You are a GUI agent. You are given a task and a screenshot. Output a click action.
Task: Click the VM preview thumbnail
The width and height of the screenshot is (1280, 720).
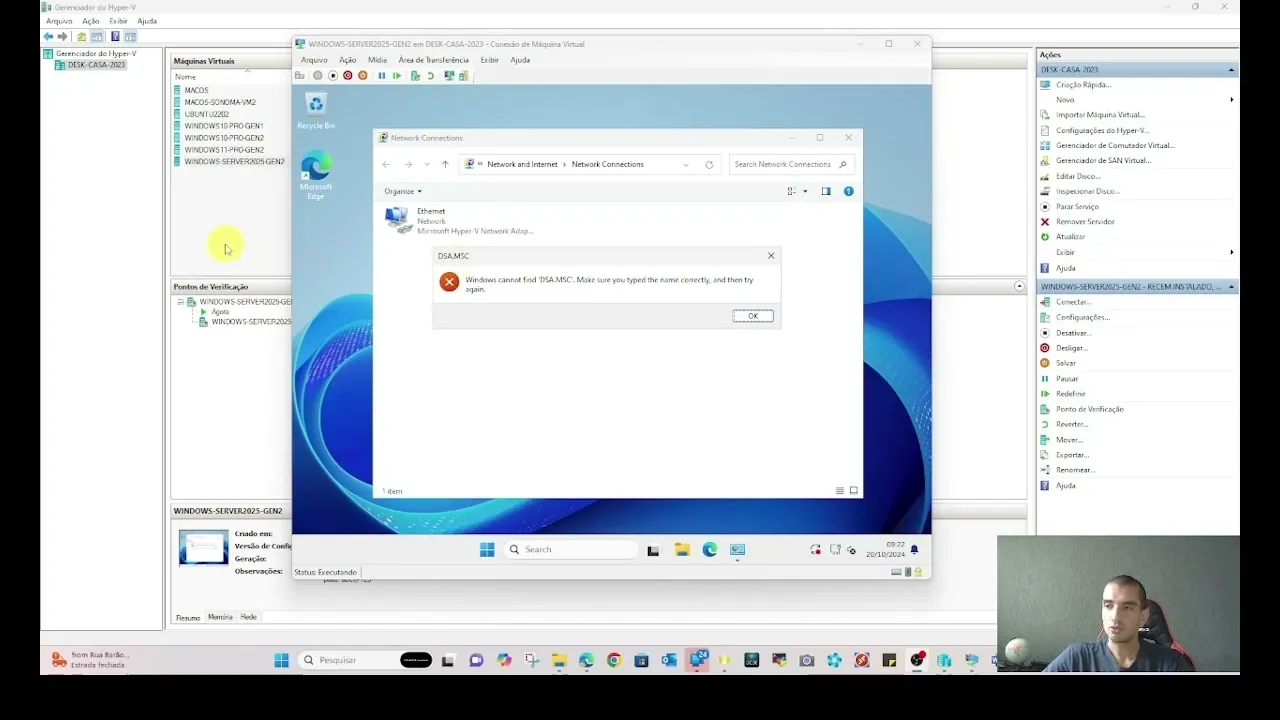pos(203,546)
